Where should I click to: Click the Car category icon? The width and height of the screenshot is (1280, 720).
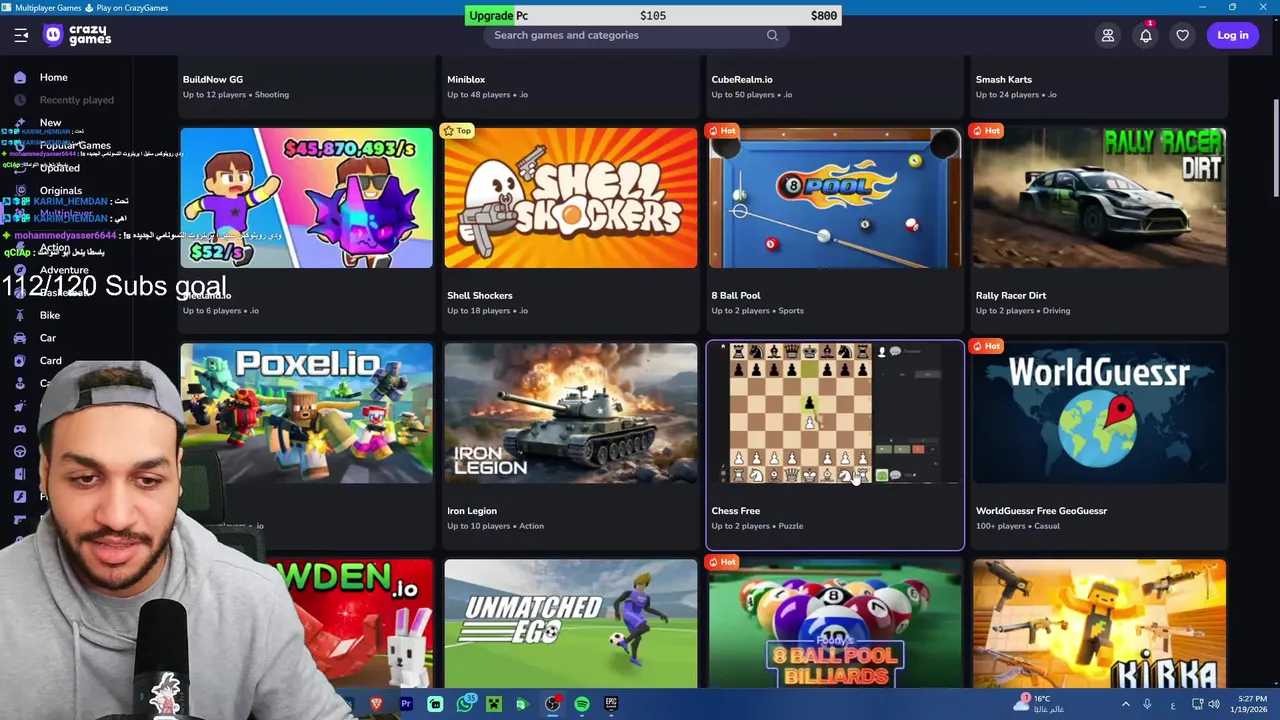point(20,338)
